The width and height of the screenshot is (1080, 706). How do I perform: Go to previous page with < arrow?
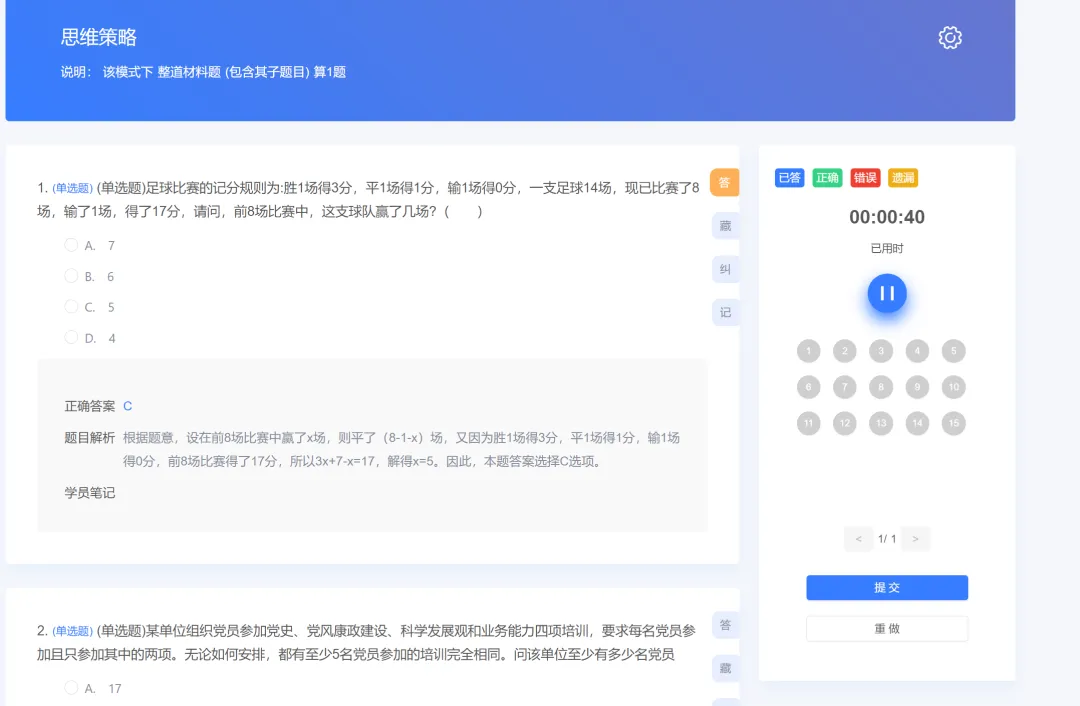coord(858,539)
